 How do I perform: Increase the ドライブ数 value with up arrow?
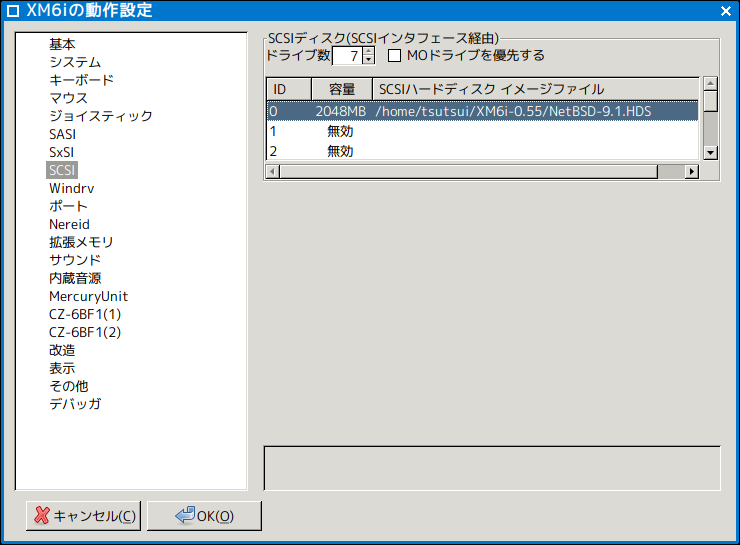(x=369, y=51)
